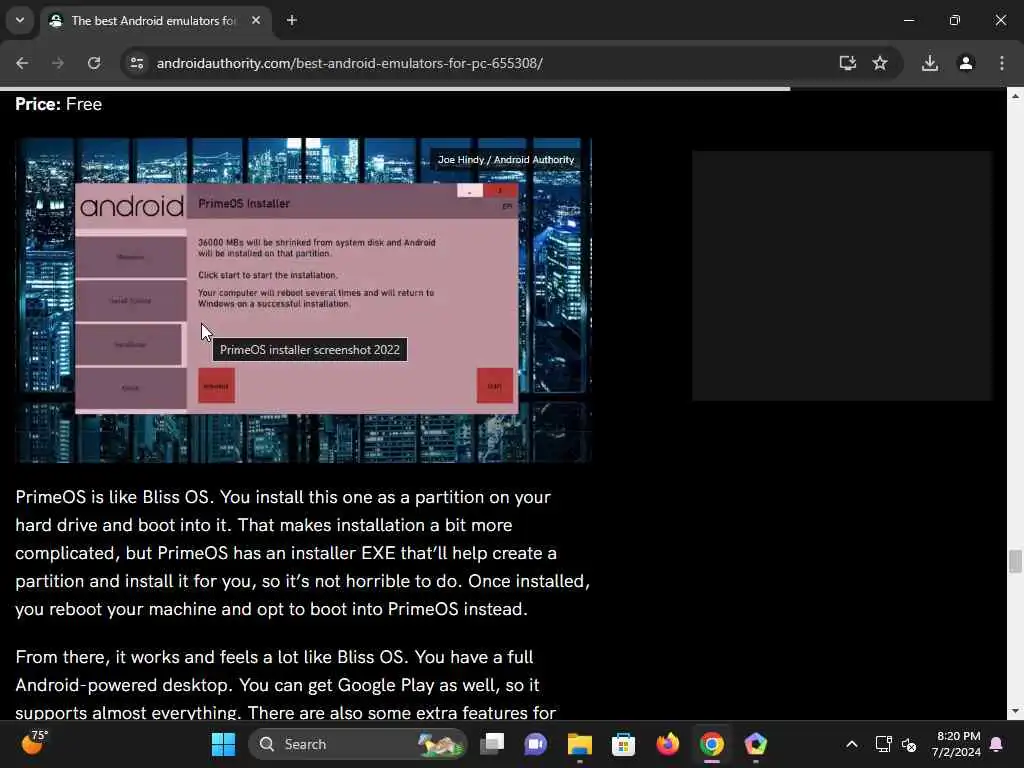Click paragraph starting 'From there, it works'

click(x=285, y=684)
